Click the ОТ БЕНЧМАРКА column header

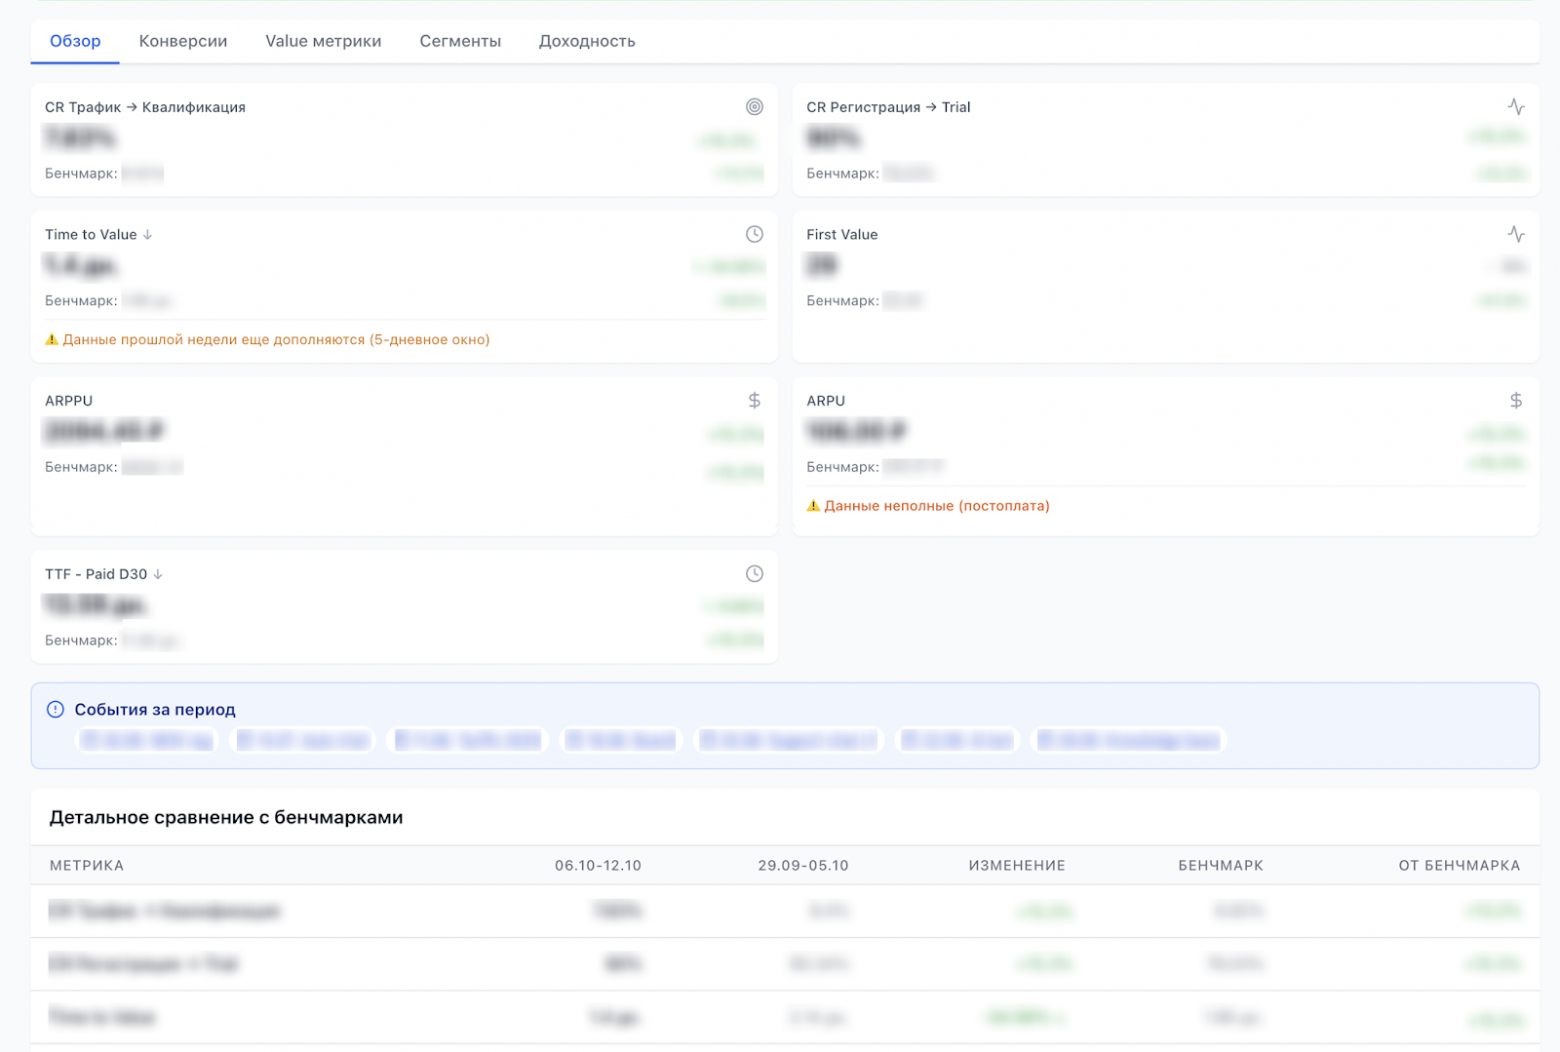[x=1458, y=866]
